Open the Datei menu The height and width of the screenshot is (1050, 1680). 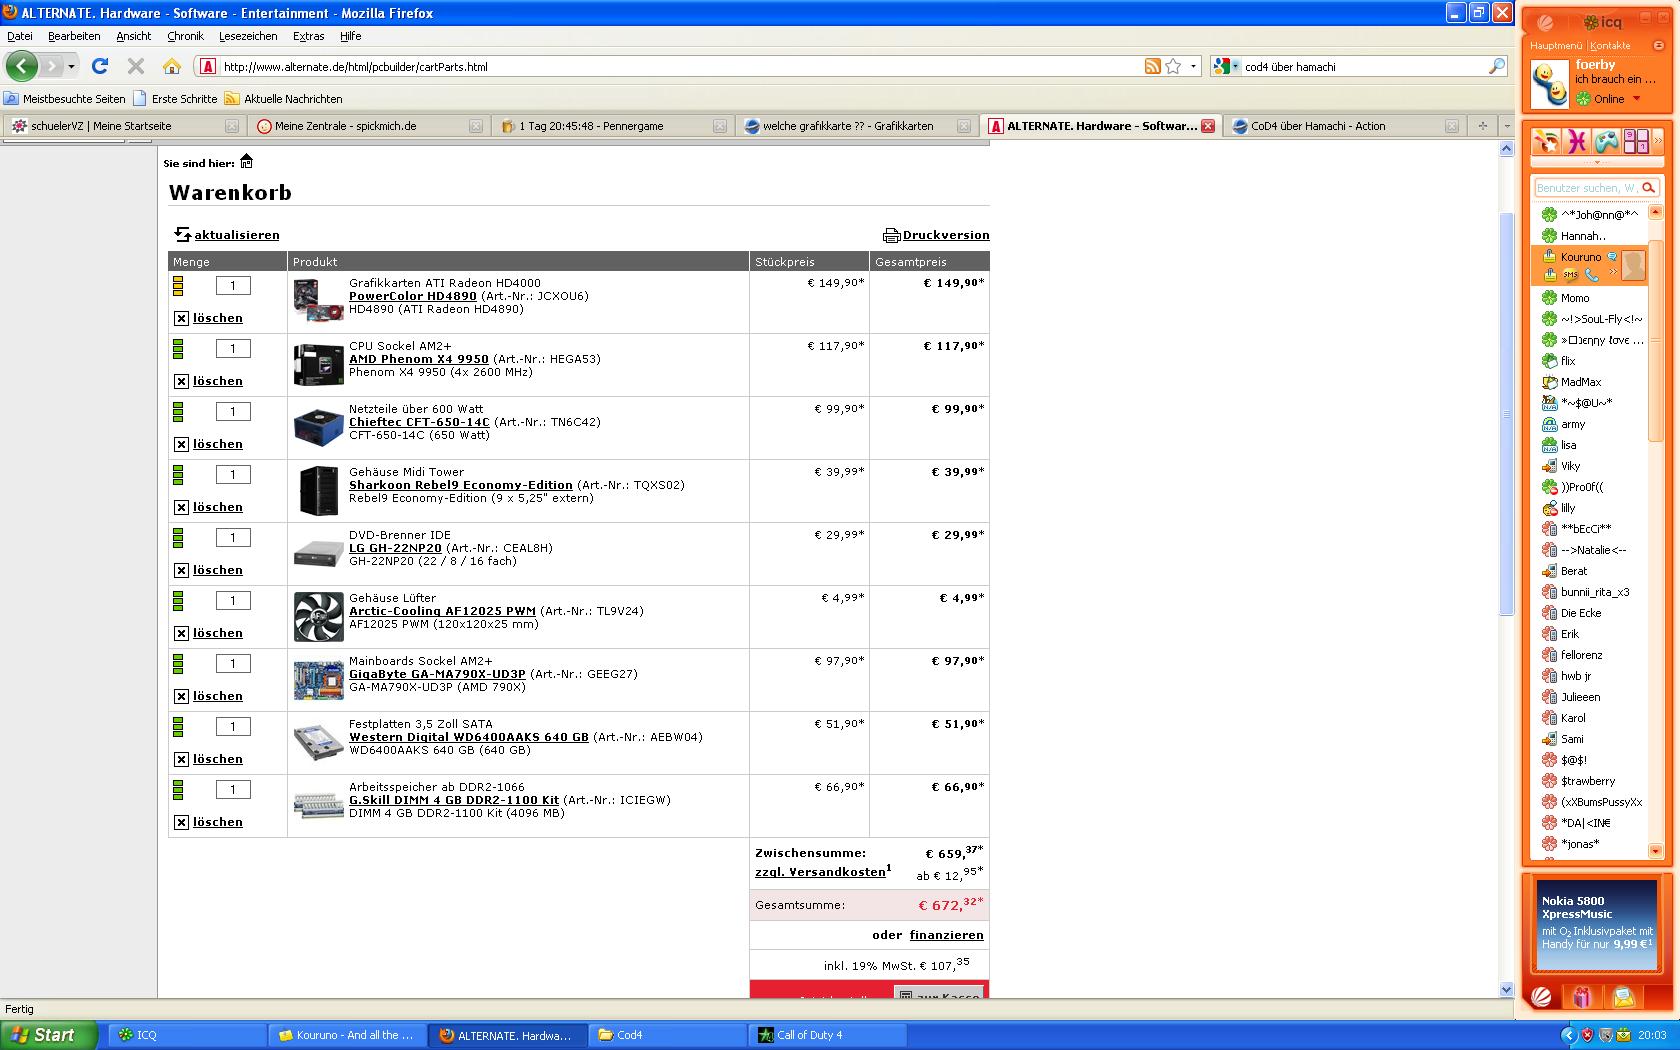click(20, 36)
